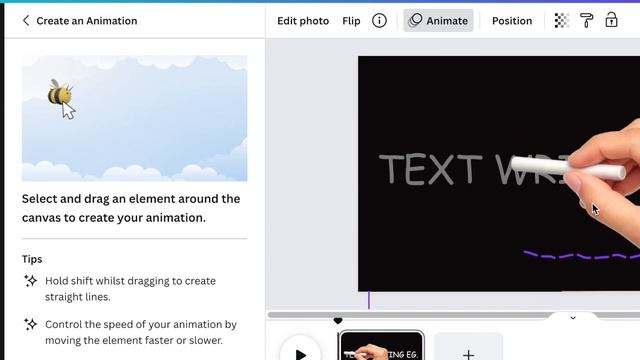Collapse the timeline with chevron handle
Viewport: 640px width, 360px height.
point(573,318)
